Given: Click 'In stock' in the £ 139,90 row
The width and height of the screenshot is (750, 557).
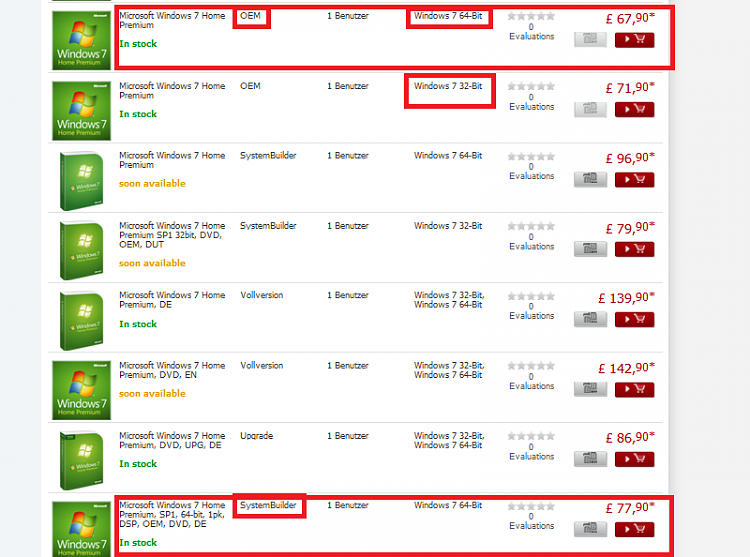Looking at the screenshot, I should coord(138,324).
